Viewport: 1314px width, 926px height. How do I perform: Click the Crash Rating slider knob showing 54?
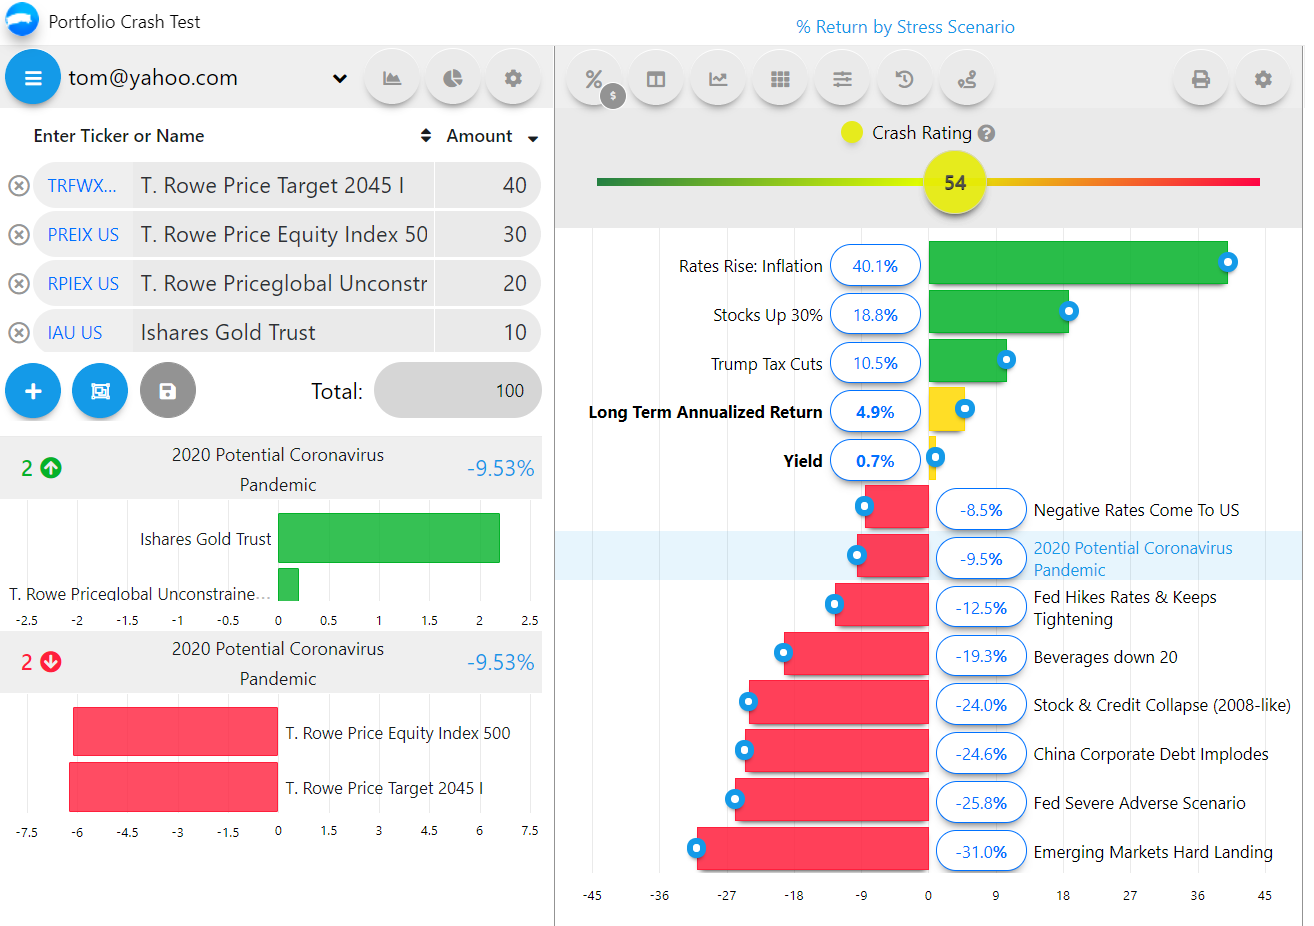pos(955,183)
